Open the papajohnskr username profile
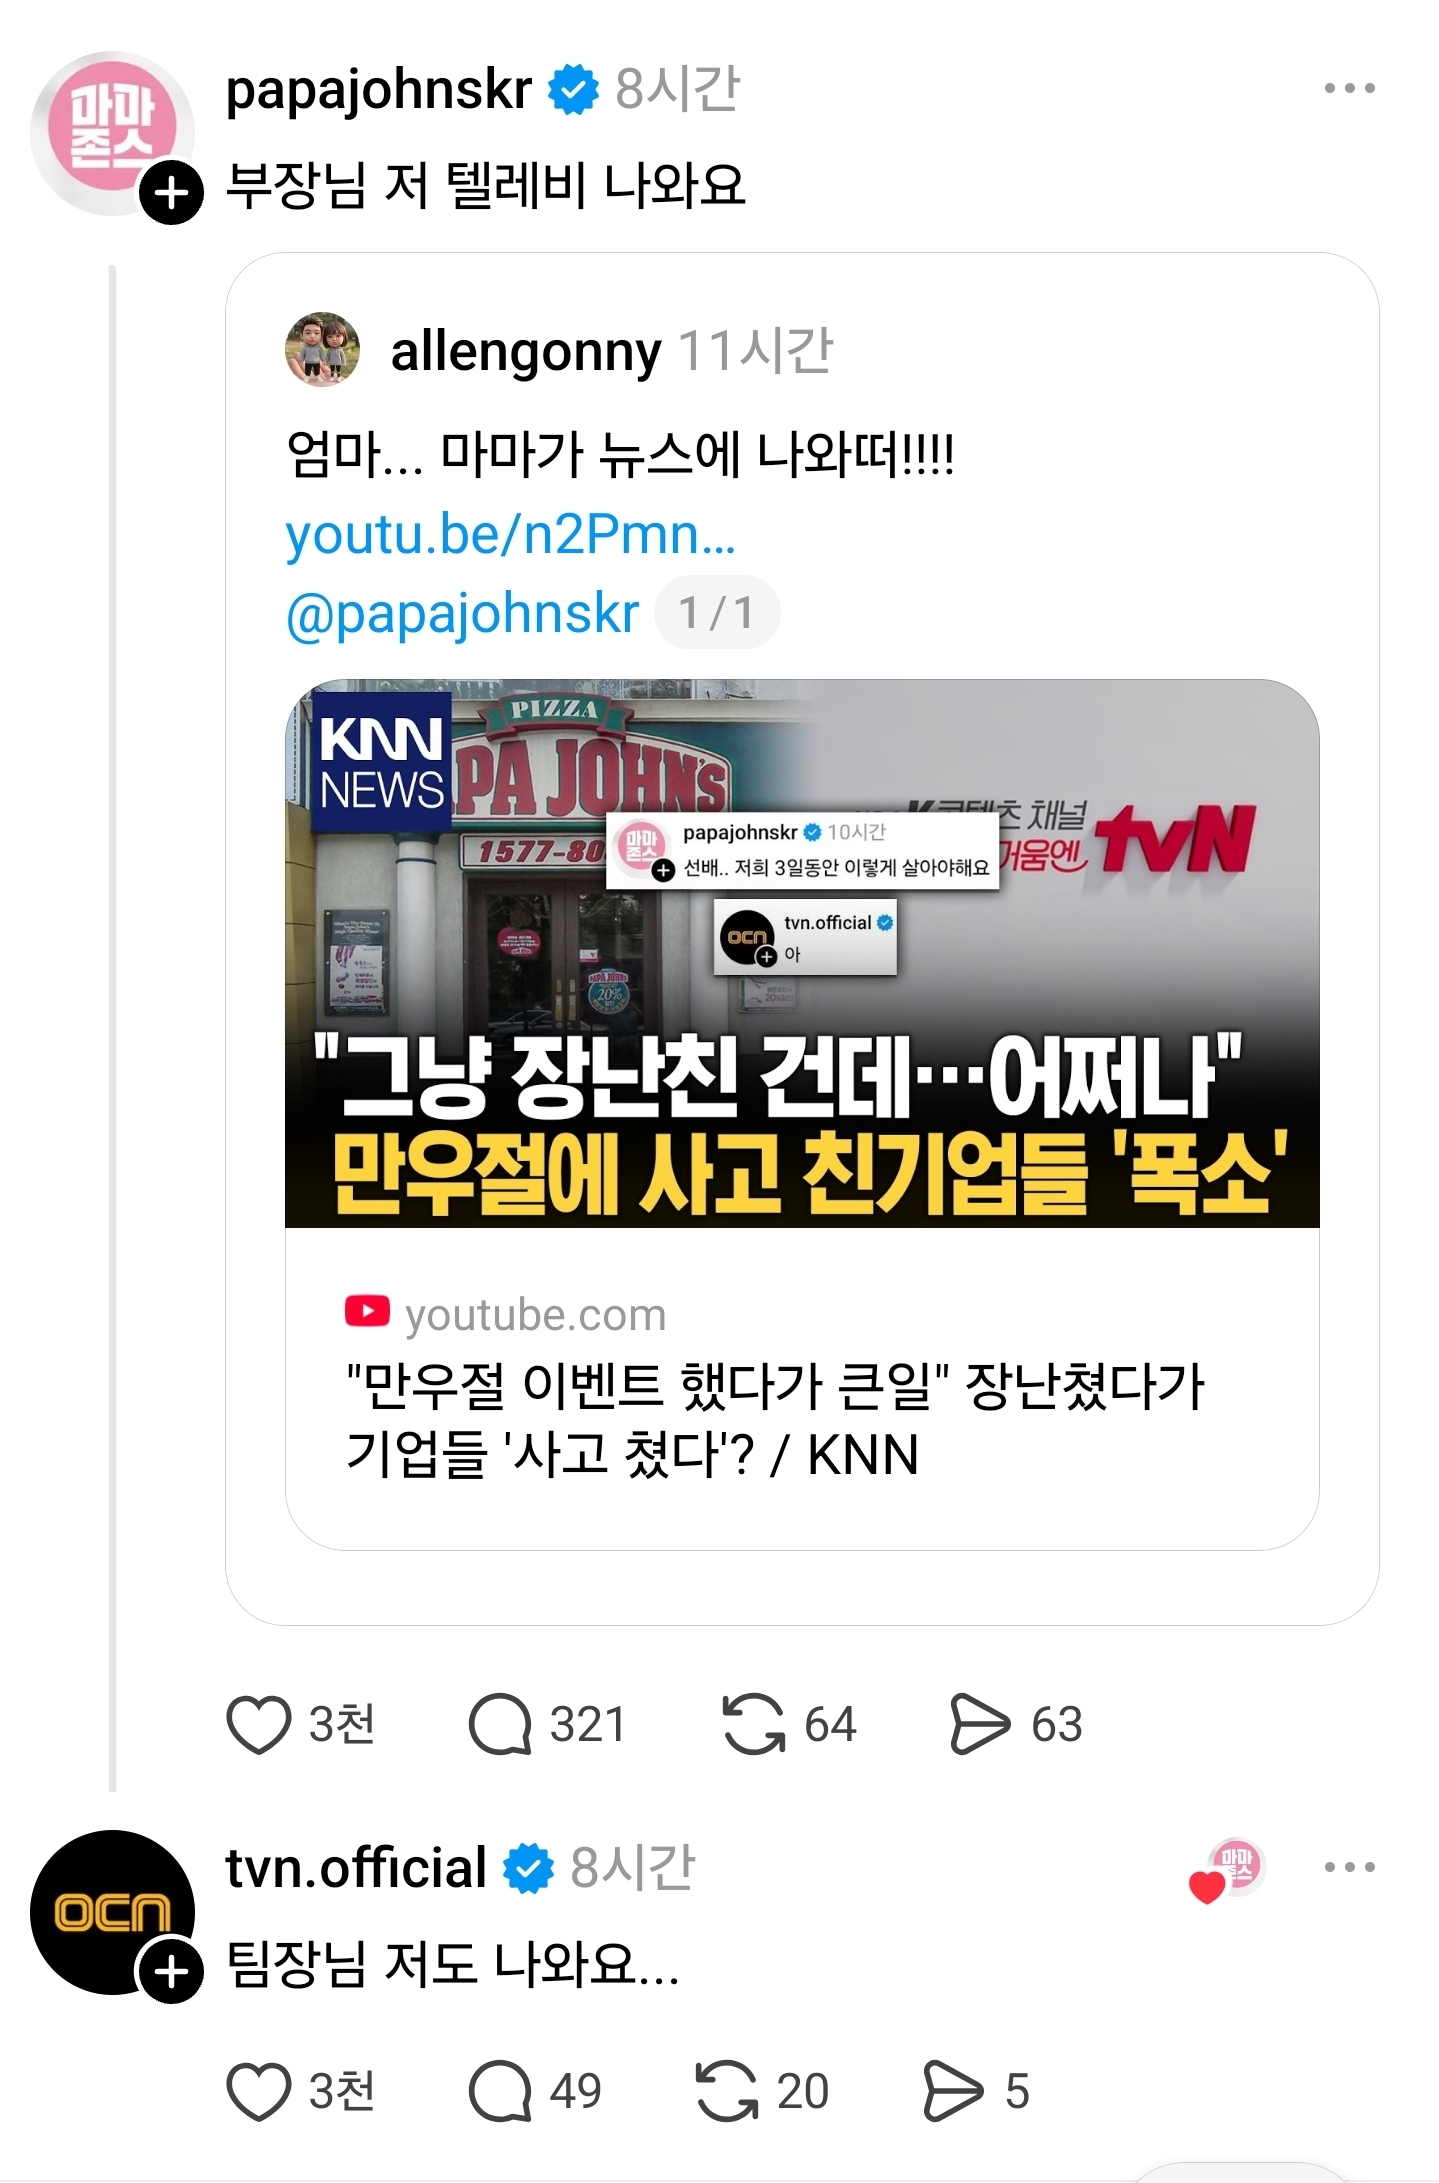The width and height of the screenshot is (1439, 2183). 379,90
